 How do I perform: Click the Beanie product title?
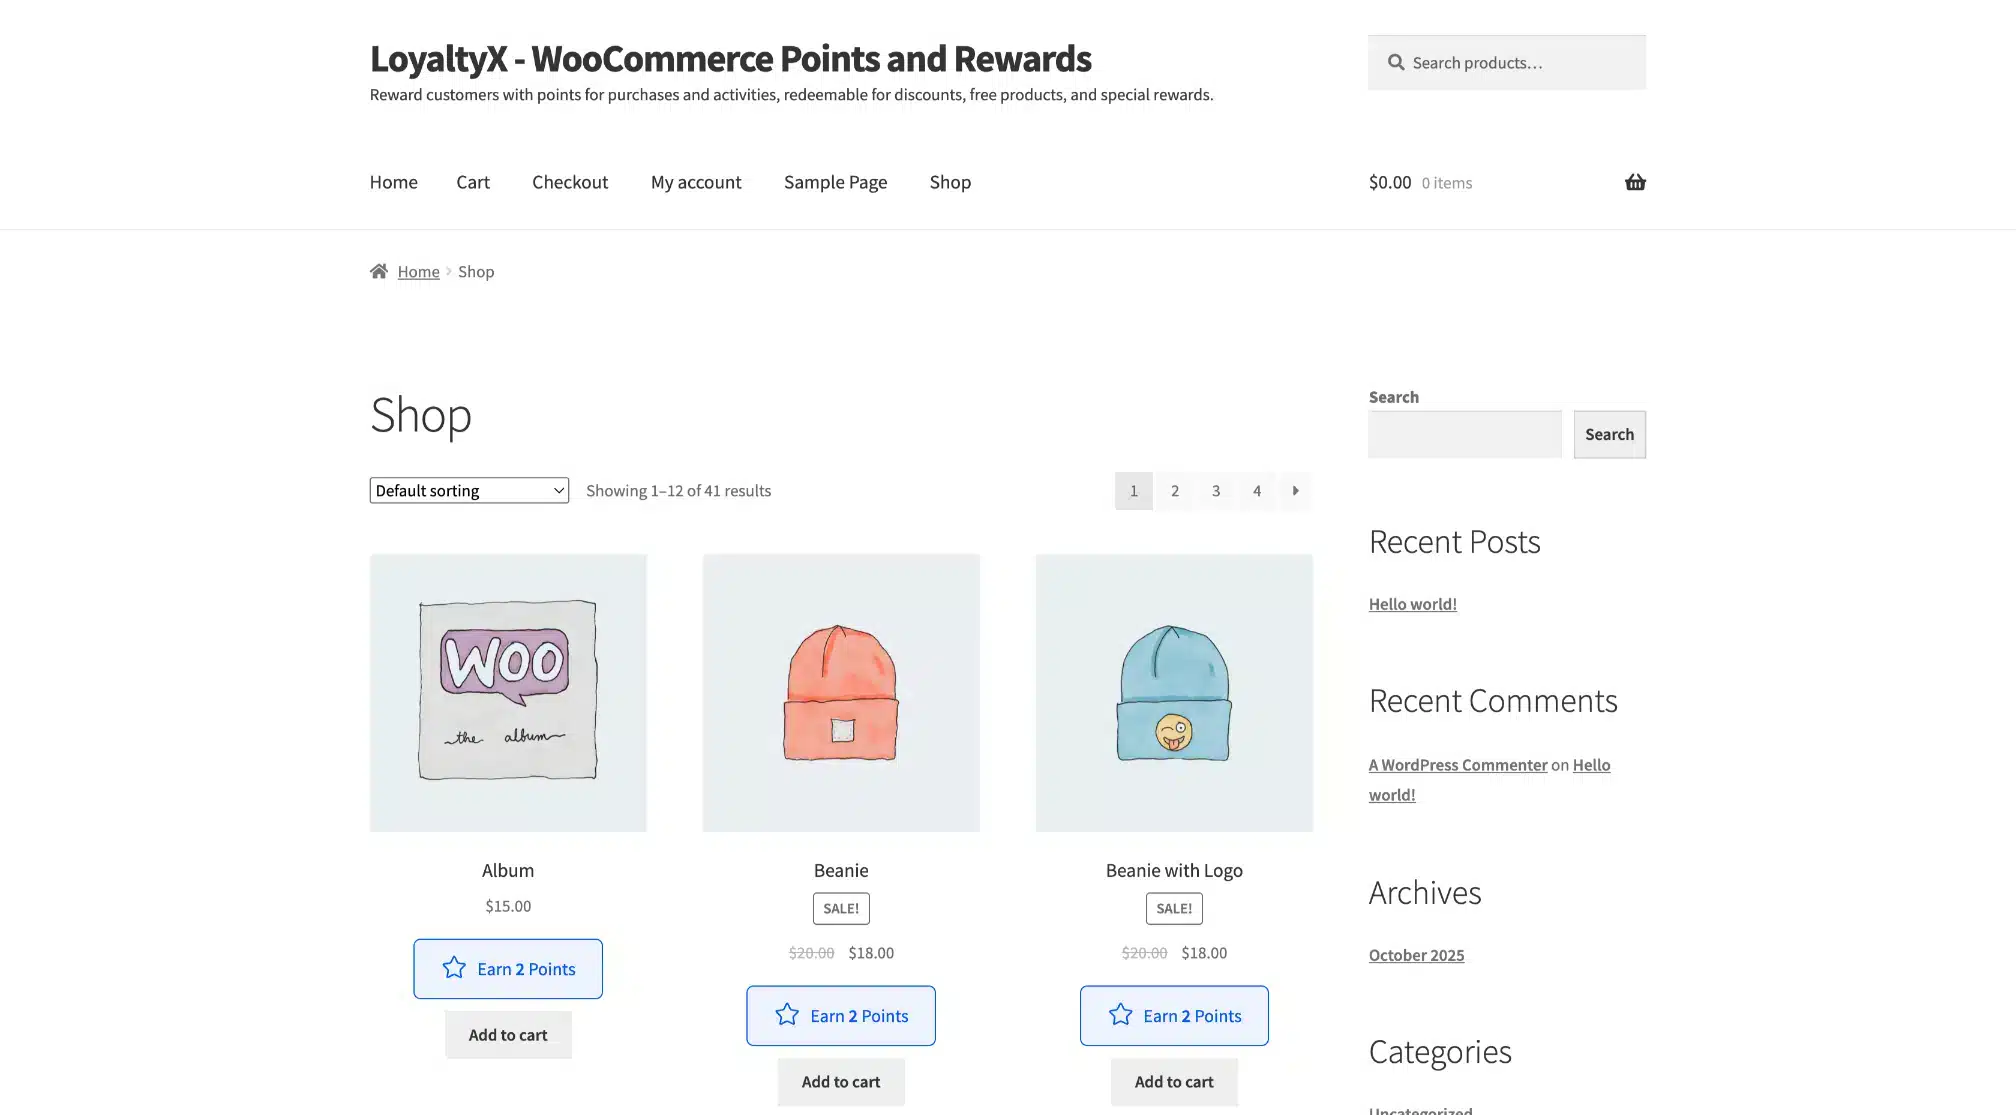(x=841, y=870)
